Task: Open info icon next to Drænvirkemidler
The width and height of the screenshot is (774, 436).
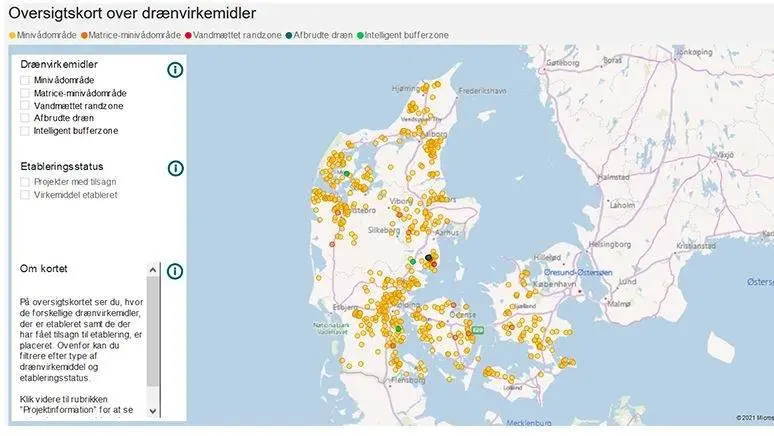Action: (175, 70)
